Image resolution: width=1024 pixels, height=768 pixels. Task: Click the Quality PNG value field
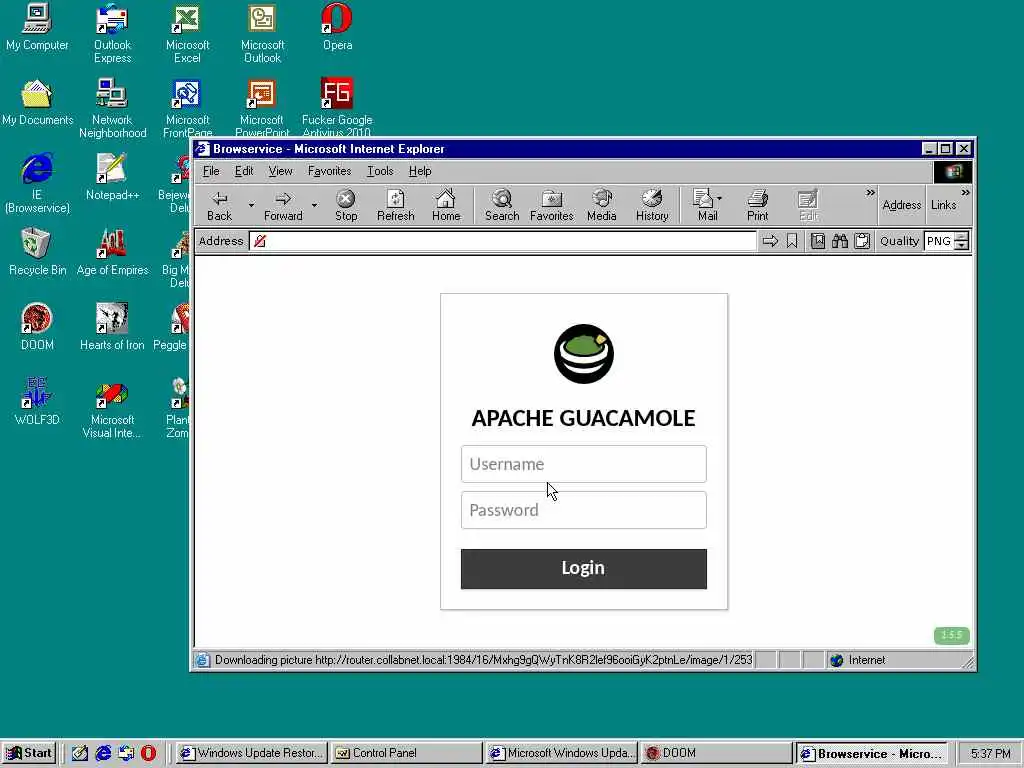click(938, 241)
